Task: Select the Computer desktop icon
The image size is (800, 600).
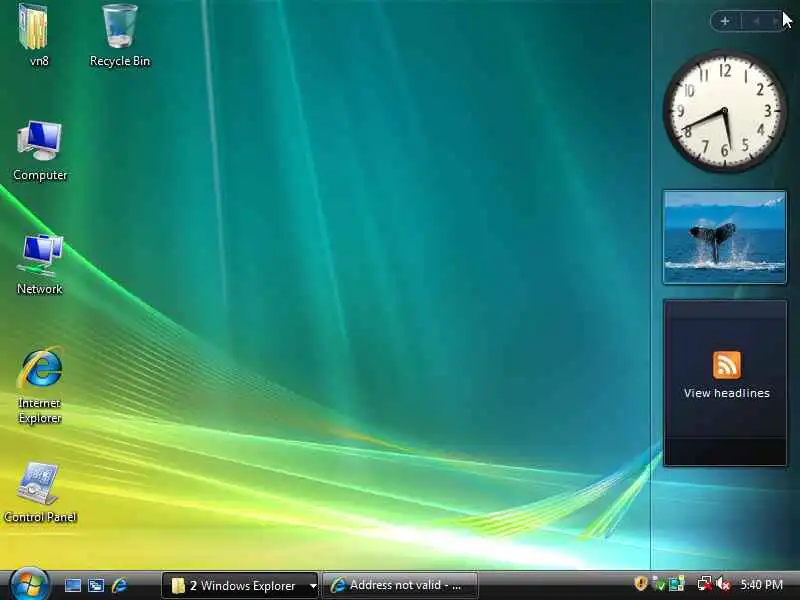Action: (x=40, y=150)
